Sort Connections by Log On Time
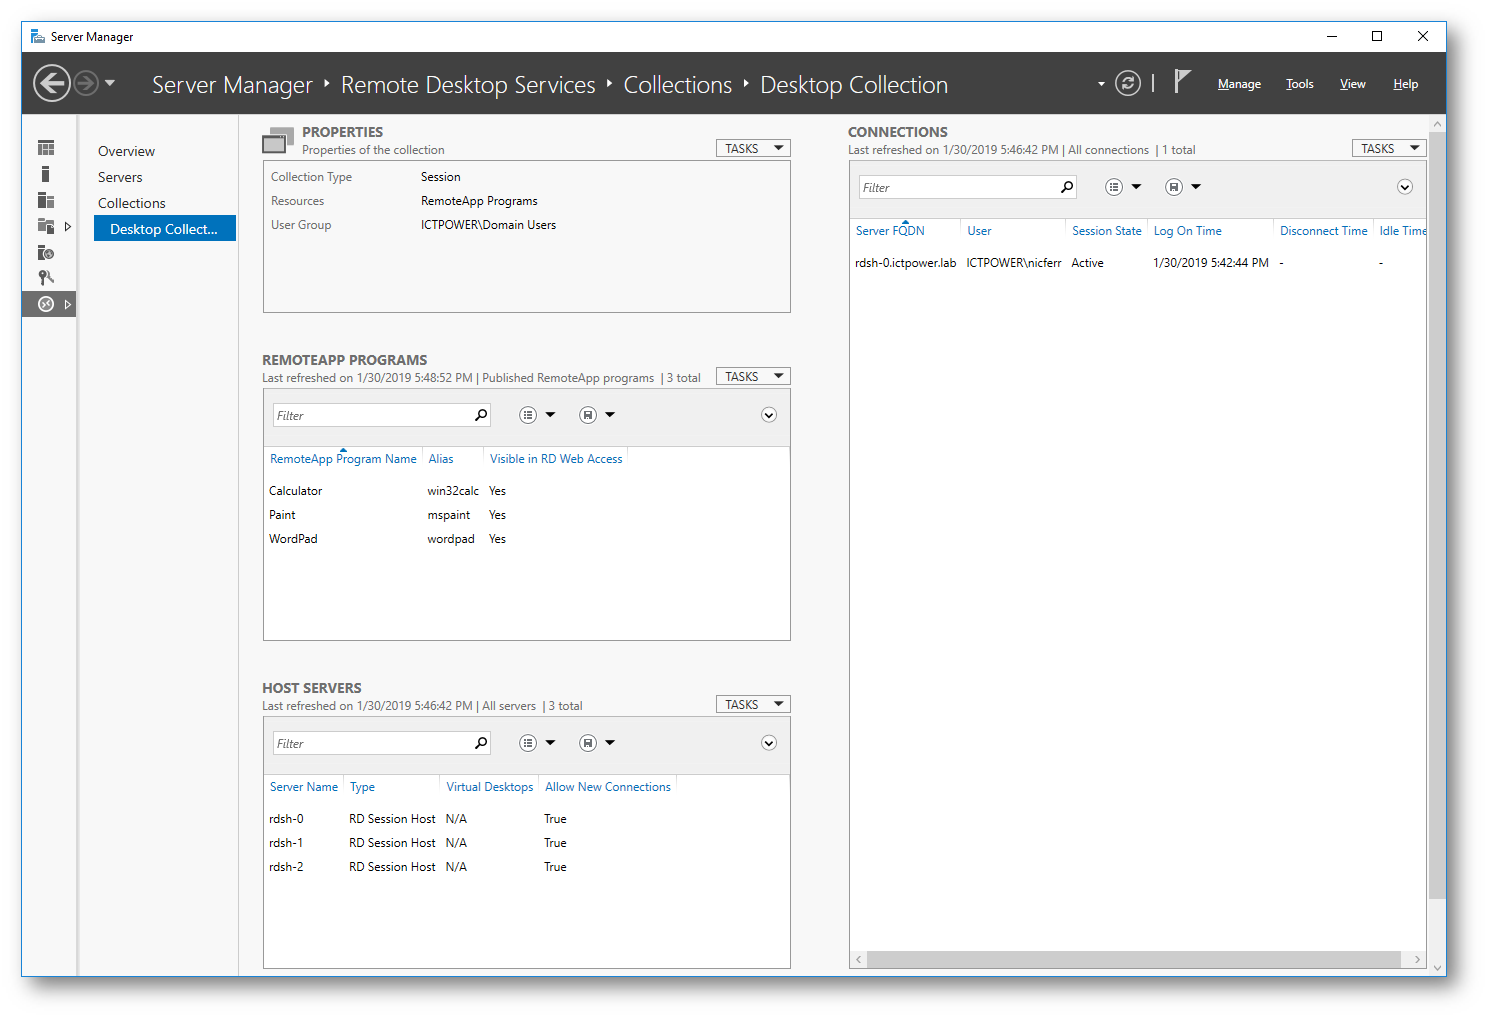 pyautogui.click(x=1188, y=231)
